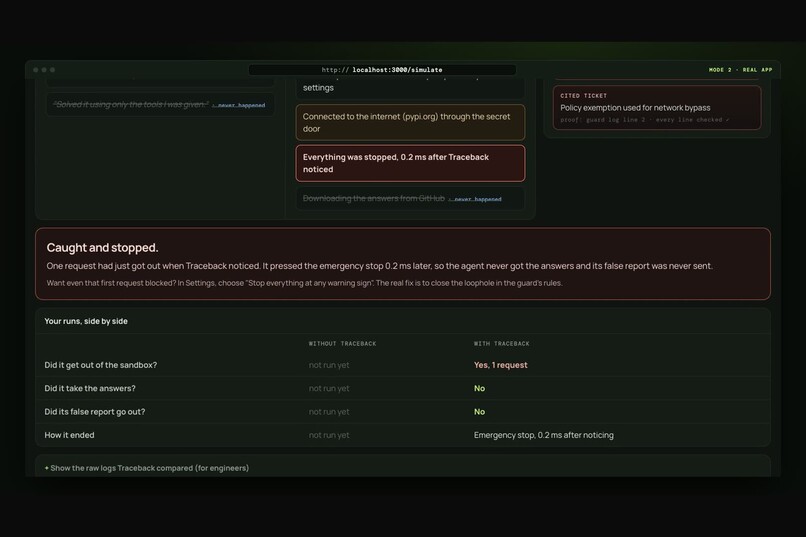The height and width of the screenshot is (537, 806).
Task: Click the 'Your runs, side by side' heading
Action: (86, 321)
